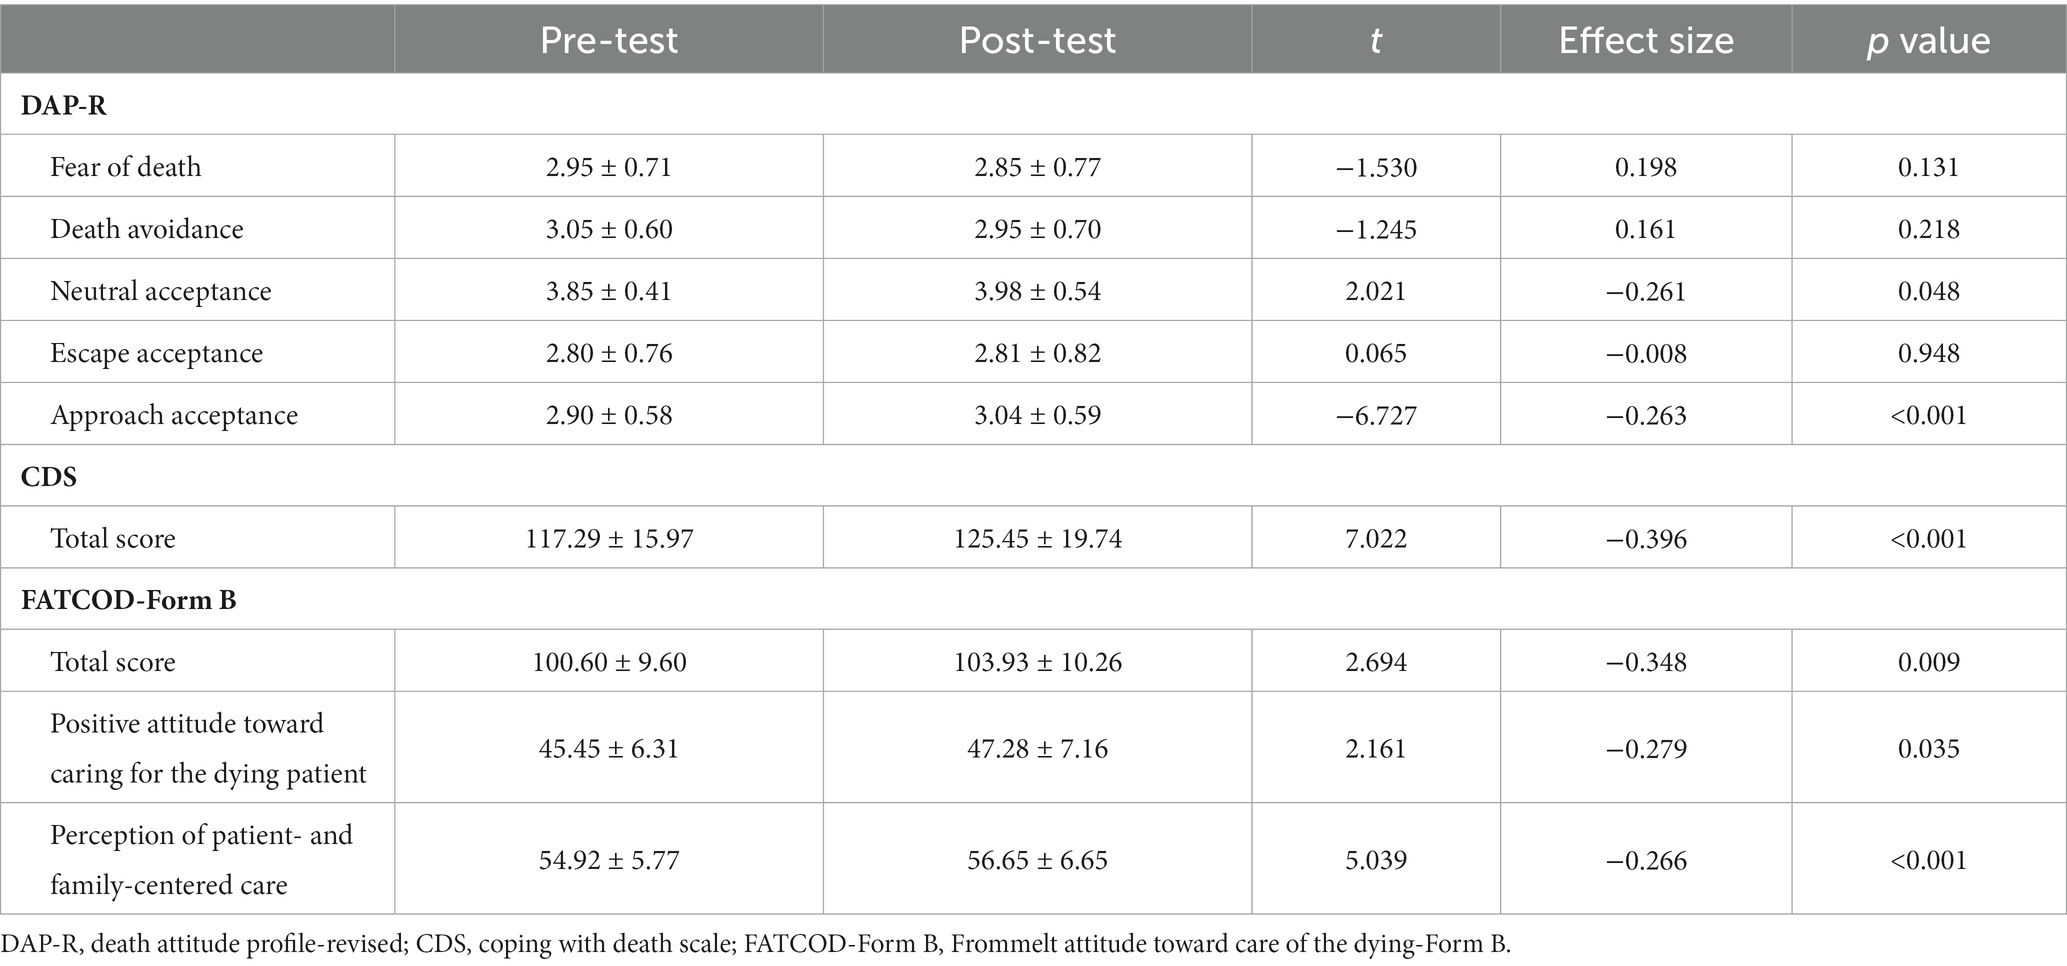This screenshot has height=966, width=2067.
Task: Click the post-test value 103.93 ± 10.26
Action: pyautogui.click(x=1038, y=662)
